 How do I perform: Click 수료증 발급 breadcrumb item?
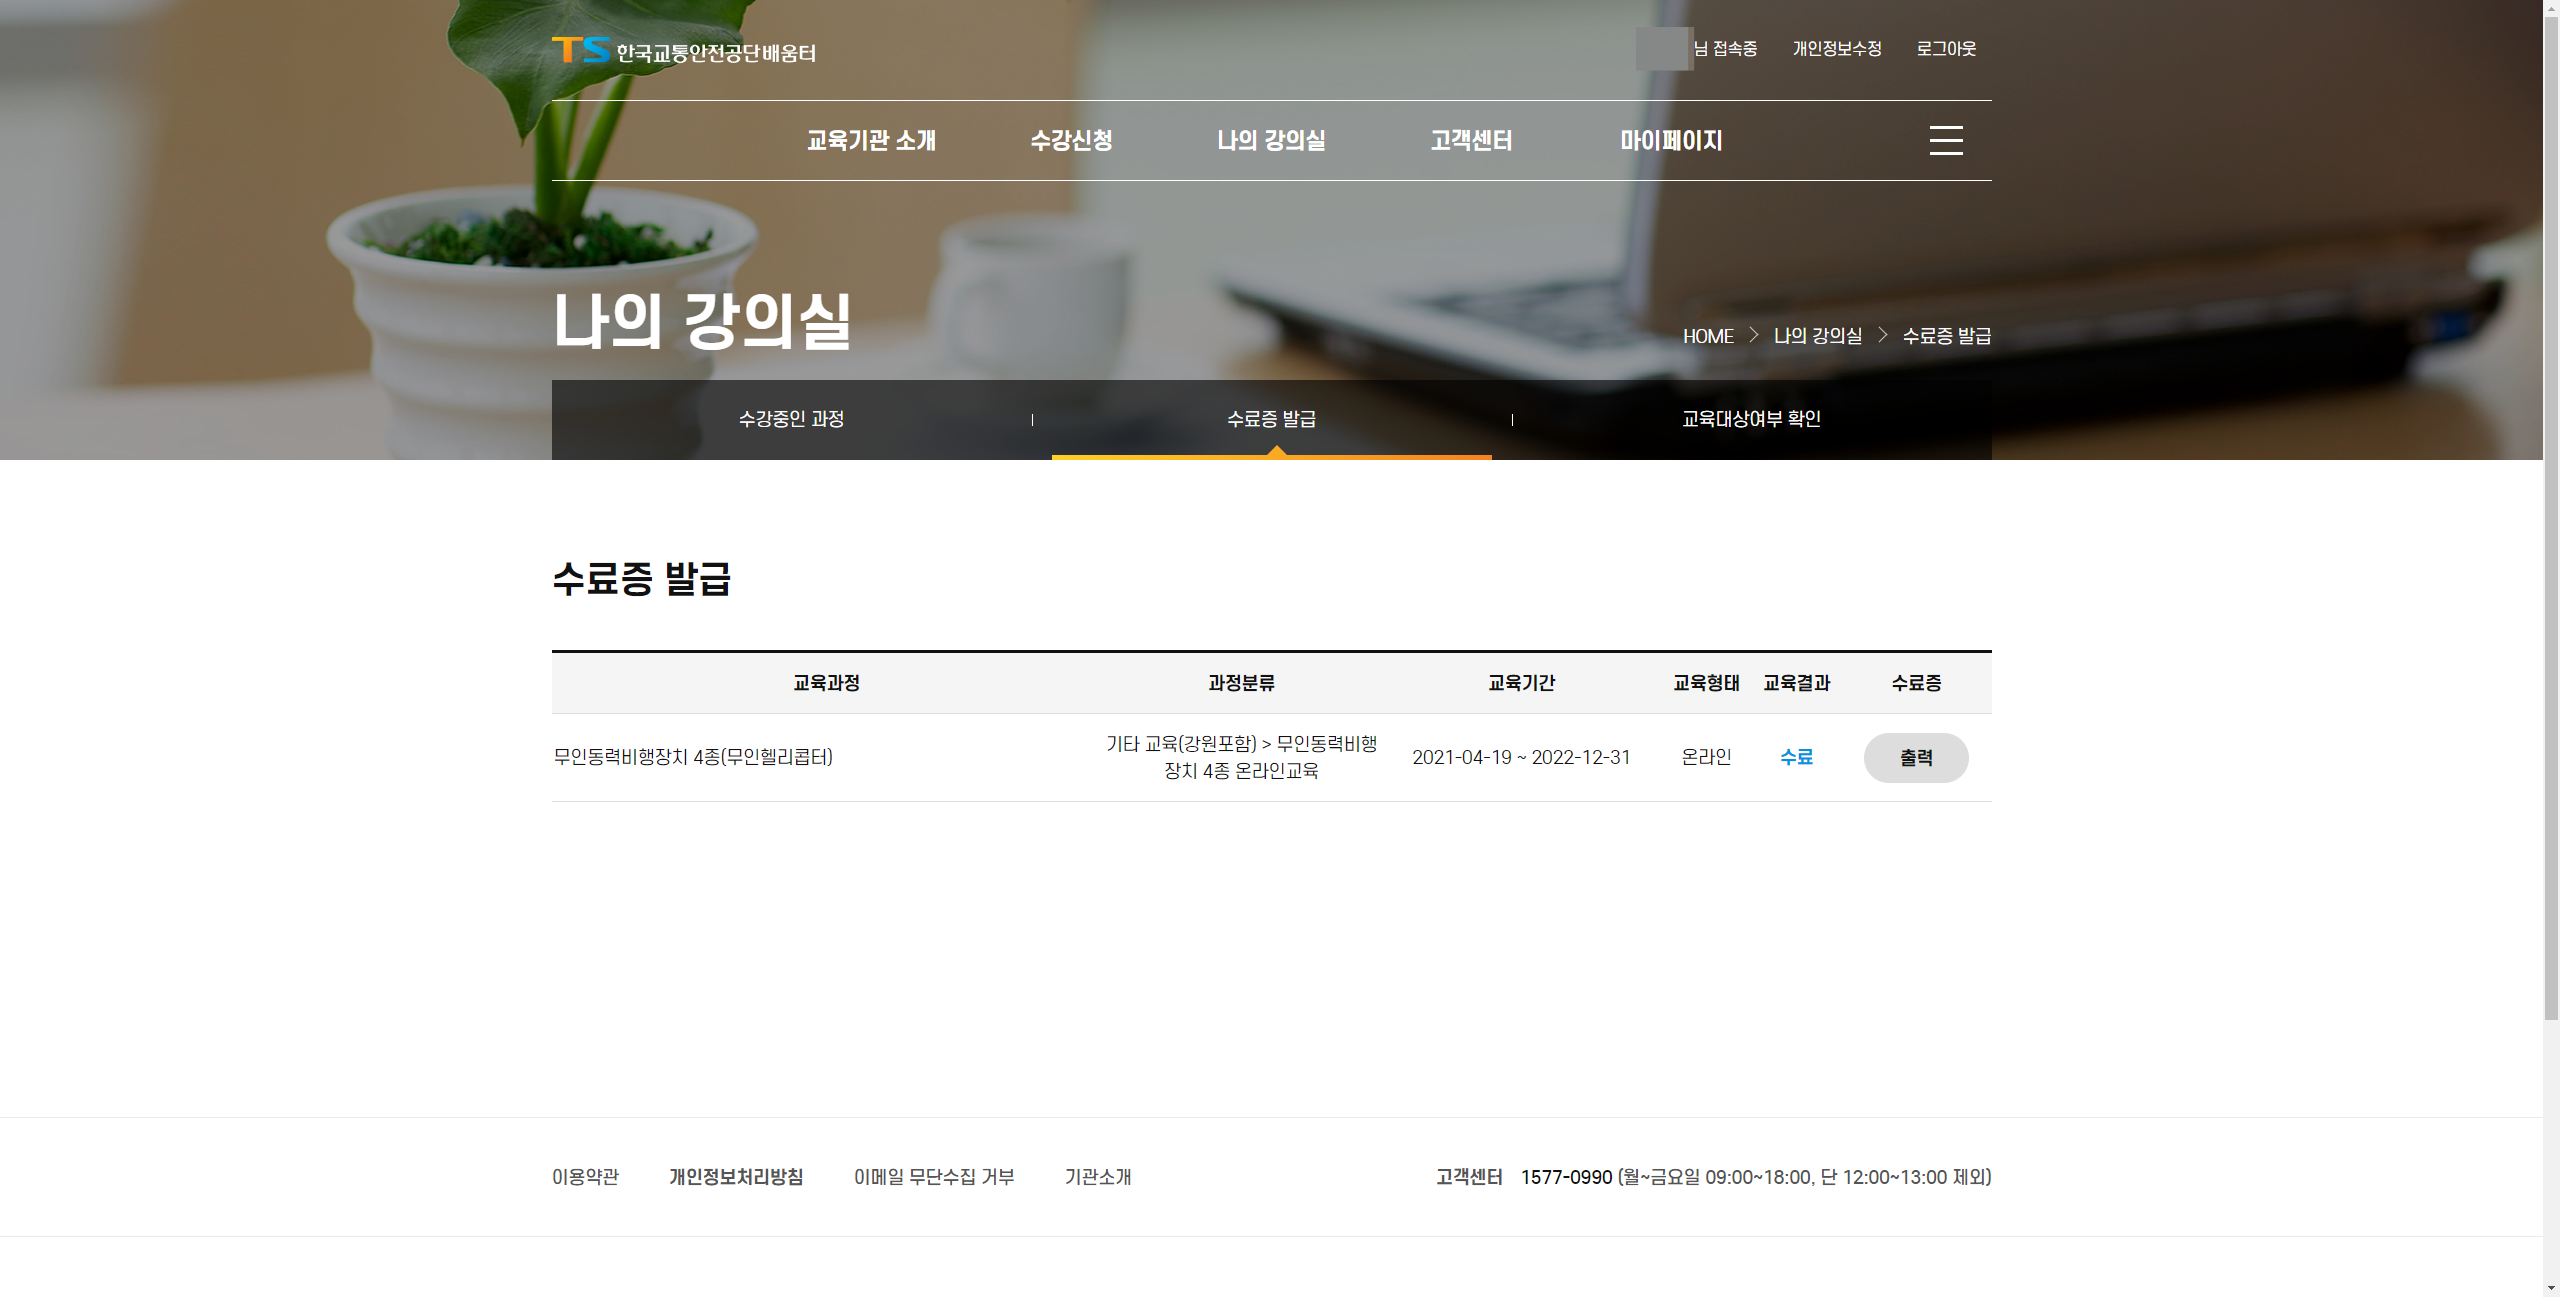pos(1947,336)
